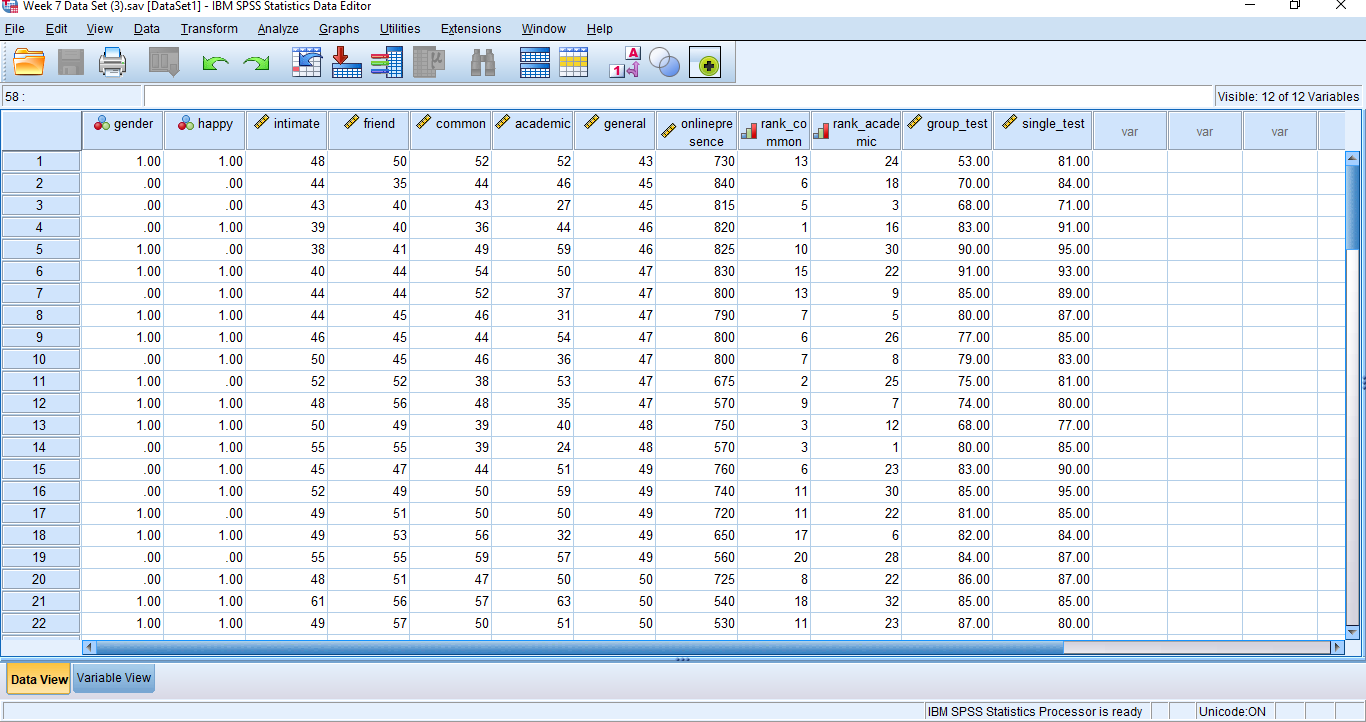Click the horizontal scrollbar left arrow
This screenshot has height=722, width=1366.
(x=89, y=648)
